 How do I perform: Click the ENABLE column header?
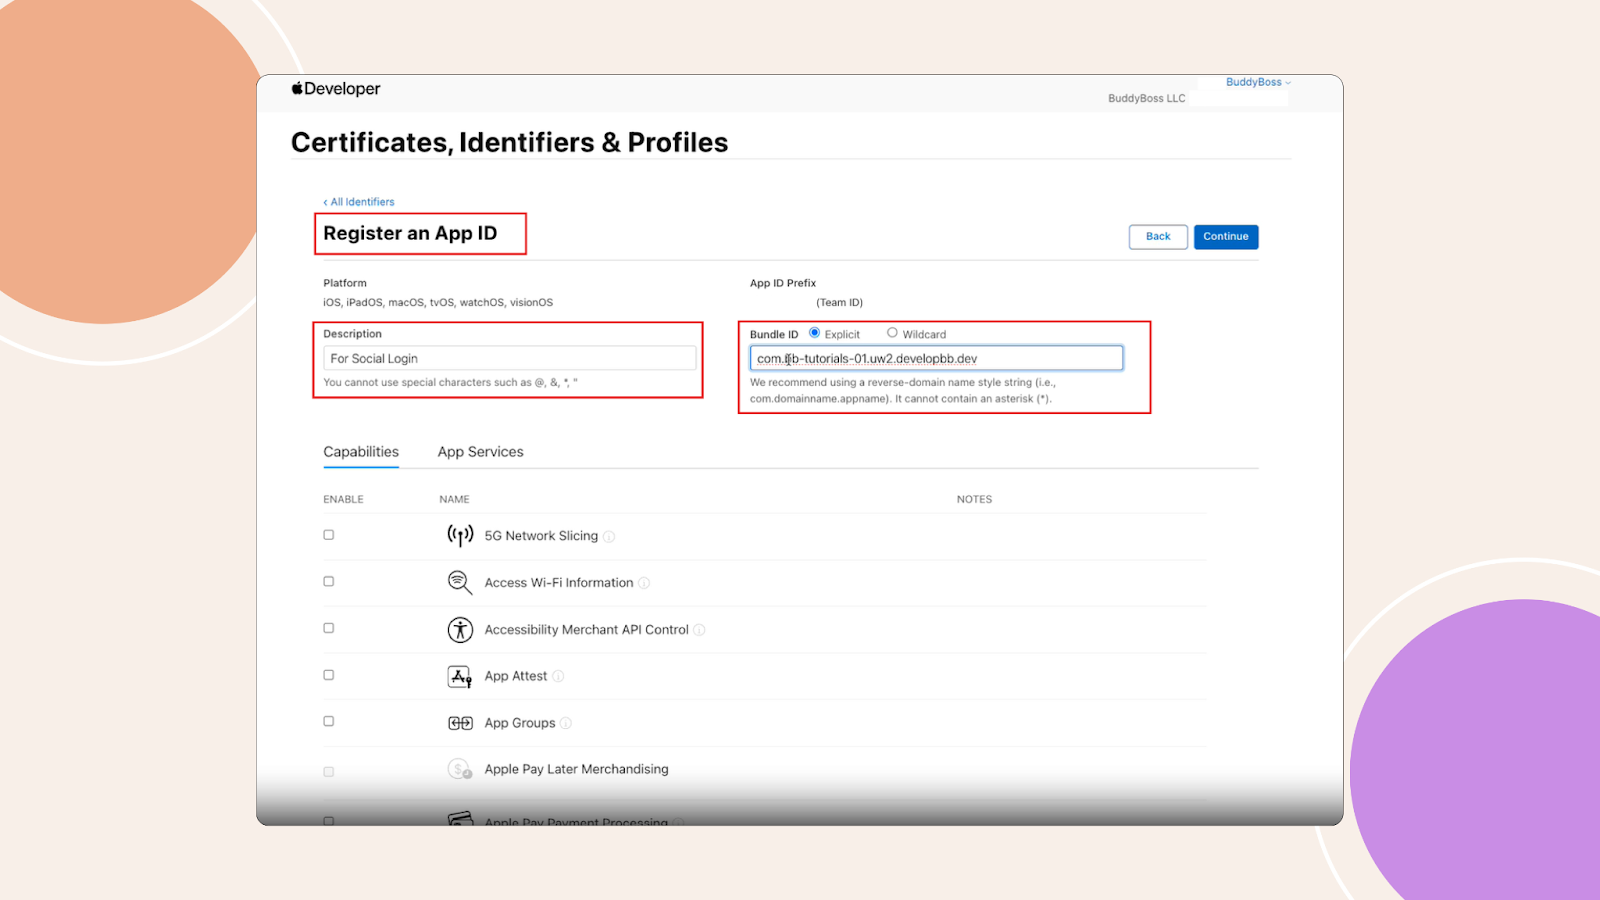pyautogui.click(x=343, y=499)
